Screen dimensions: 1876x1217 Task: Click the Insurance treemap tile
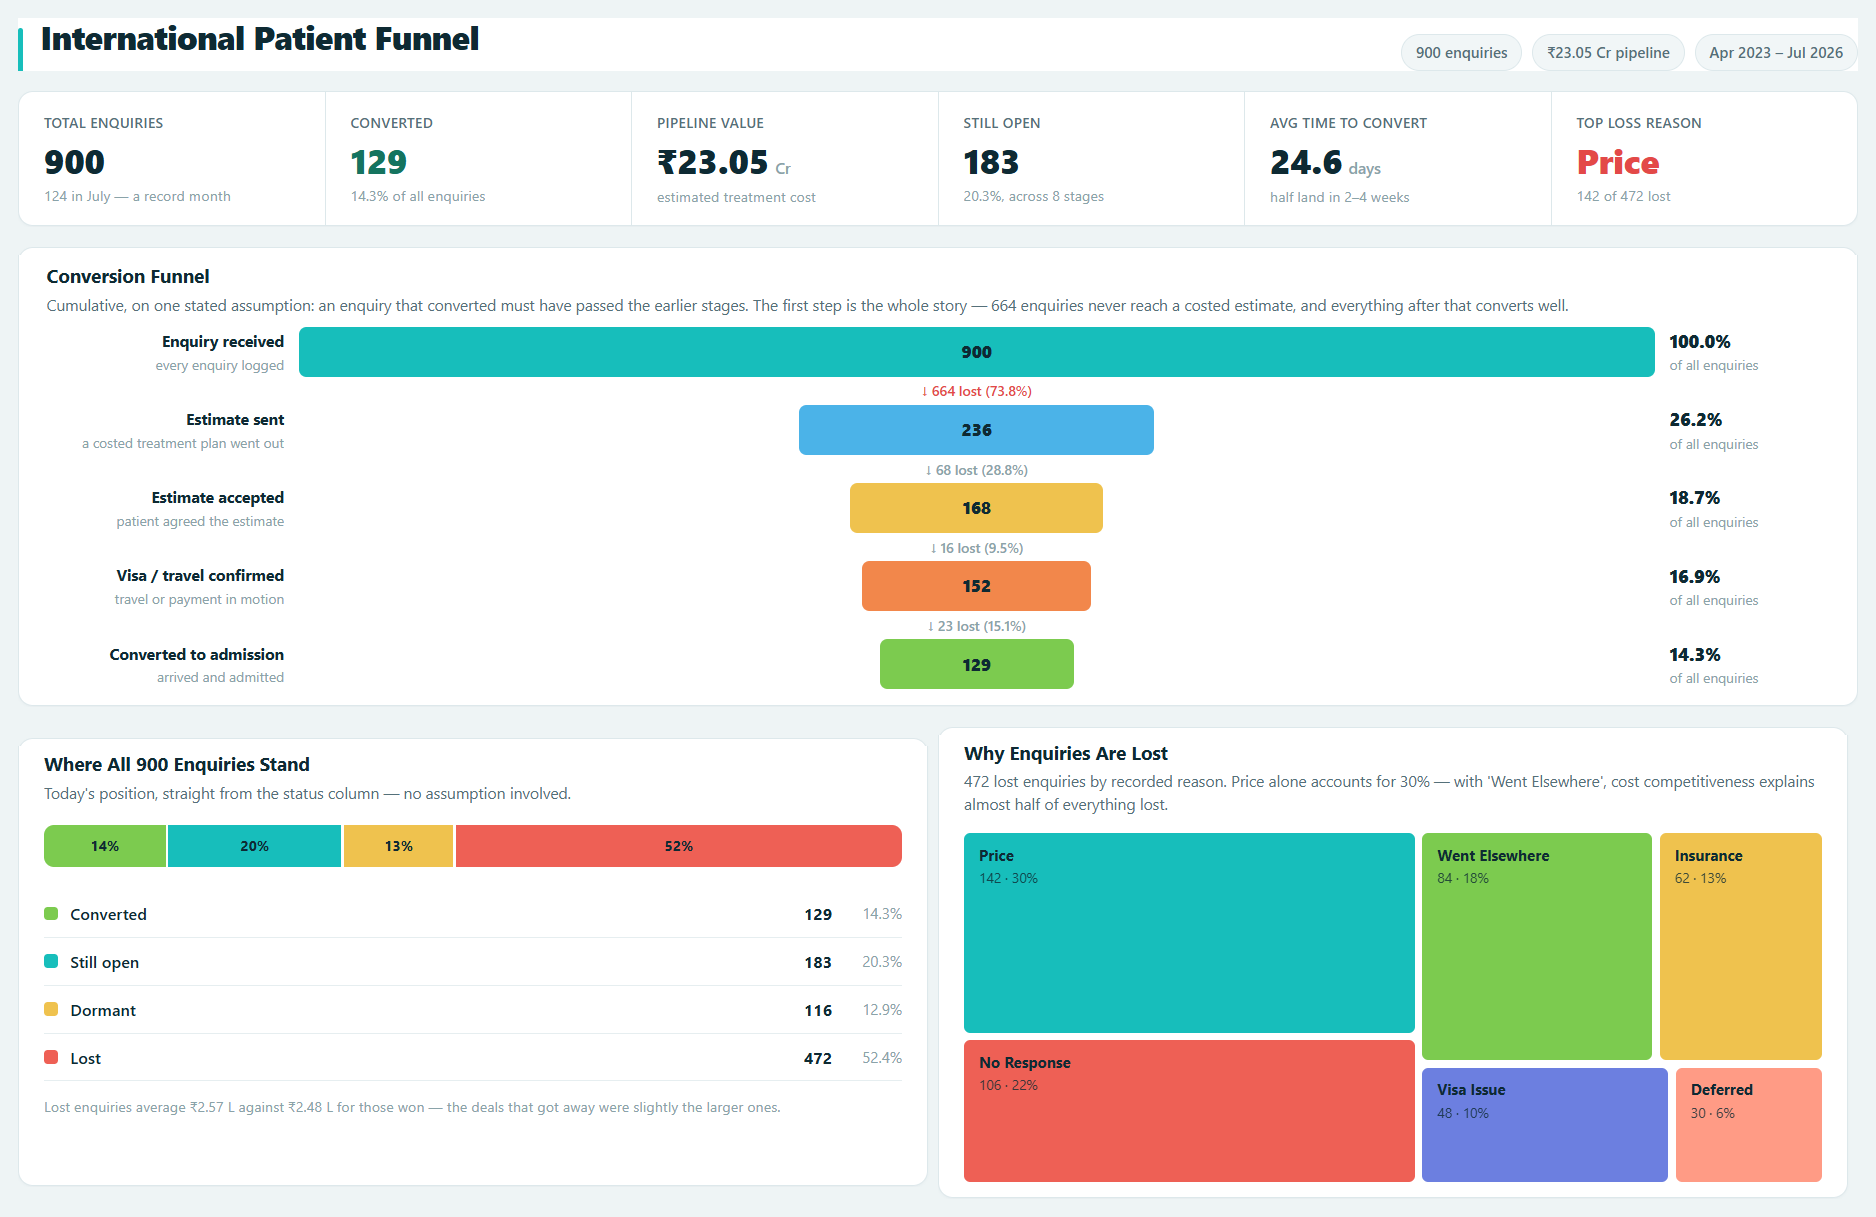1741,946
